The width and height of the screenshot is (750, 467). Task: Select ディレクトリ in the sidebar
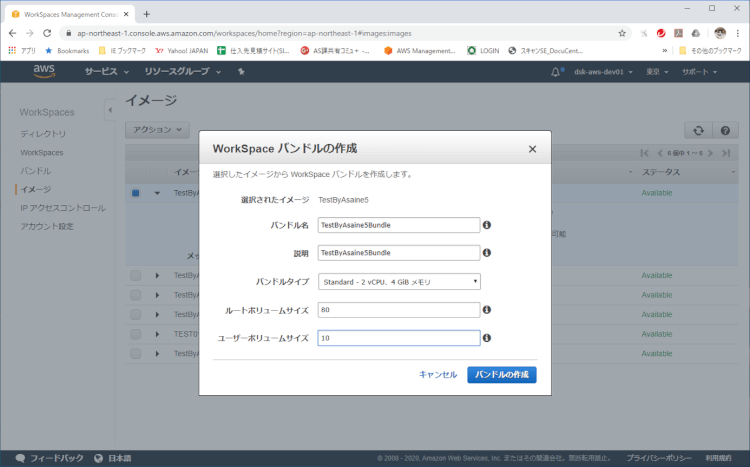[x=44, y=133]
